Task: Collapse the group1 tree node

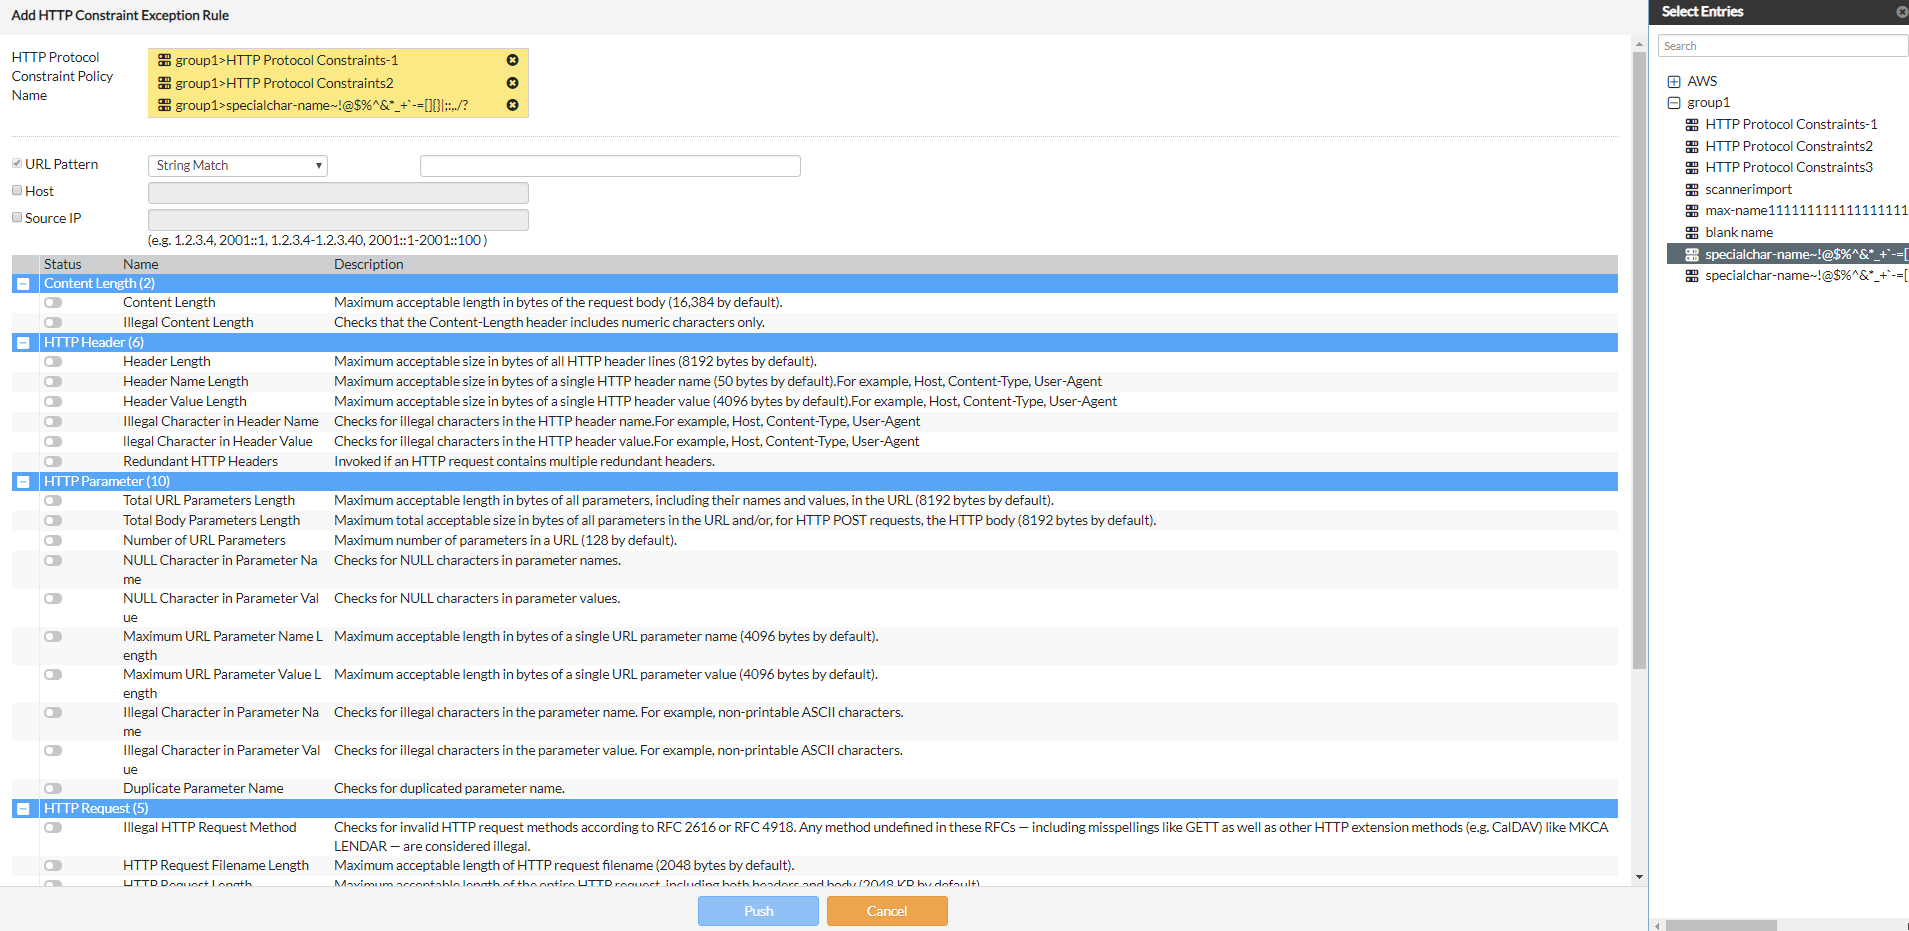Action: 1674,102
